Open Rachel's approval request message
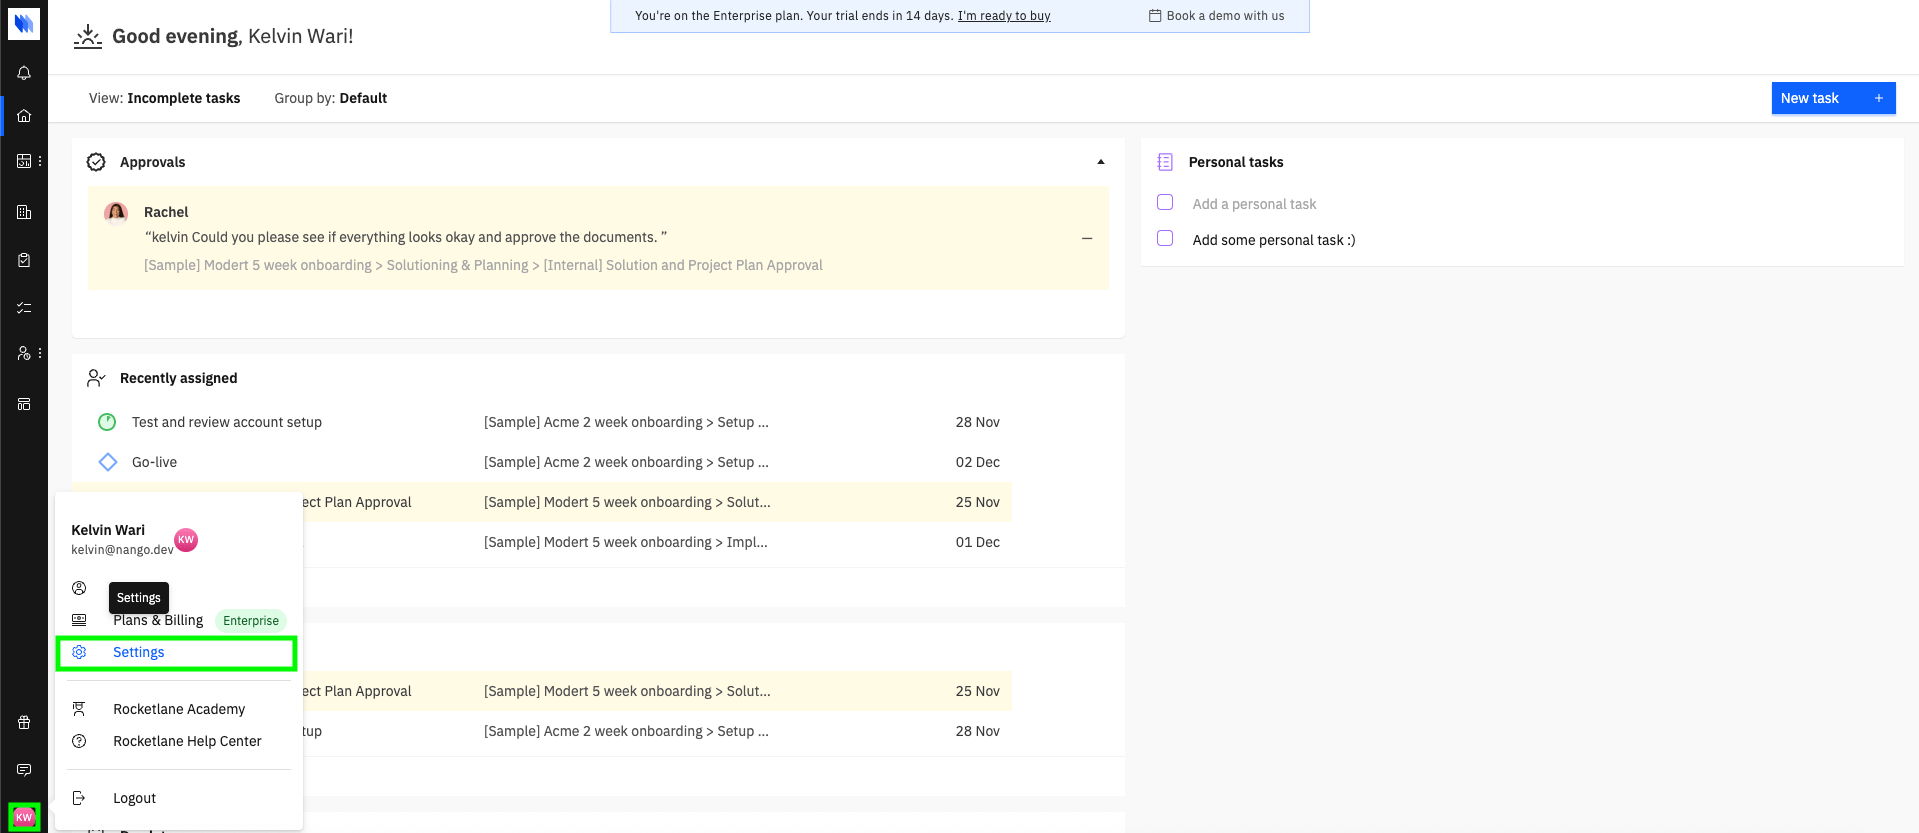1919x833 pixels. (x=406, y=237)
